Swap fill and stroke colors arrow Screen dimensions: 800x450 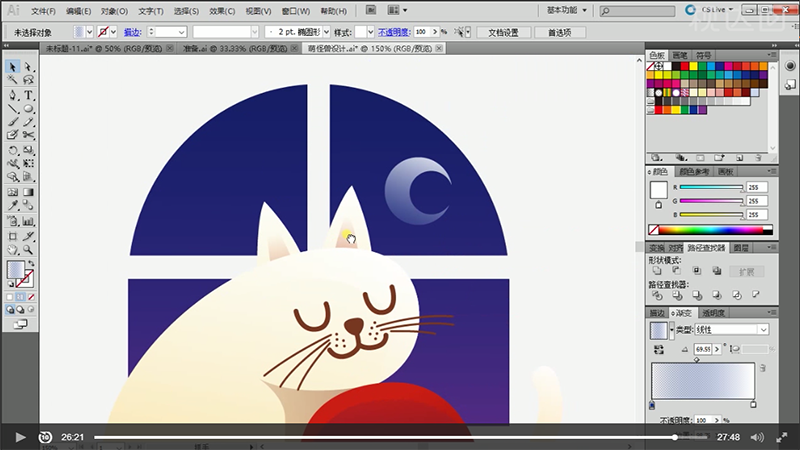pyautogui.click(x=31, y=263)
